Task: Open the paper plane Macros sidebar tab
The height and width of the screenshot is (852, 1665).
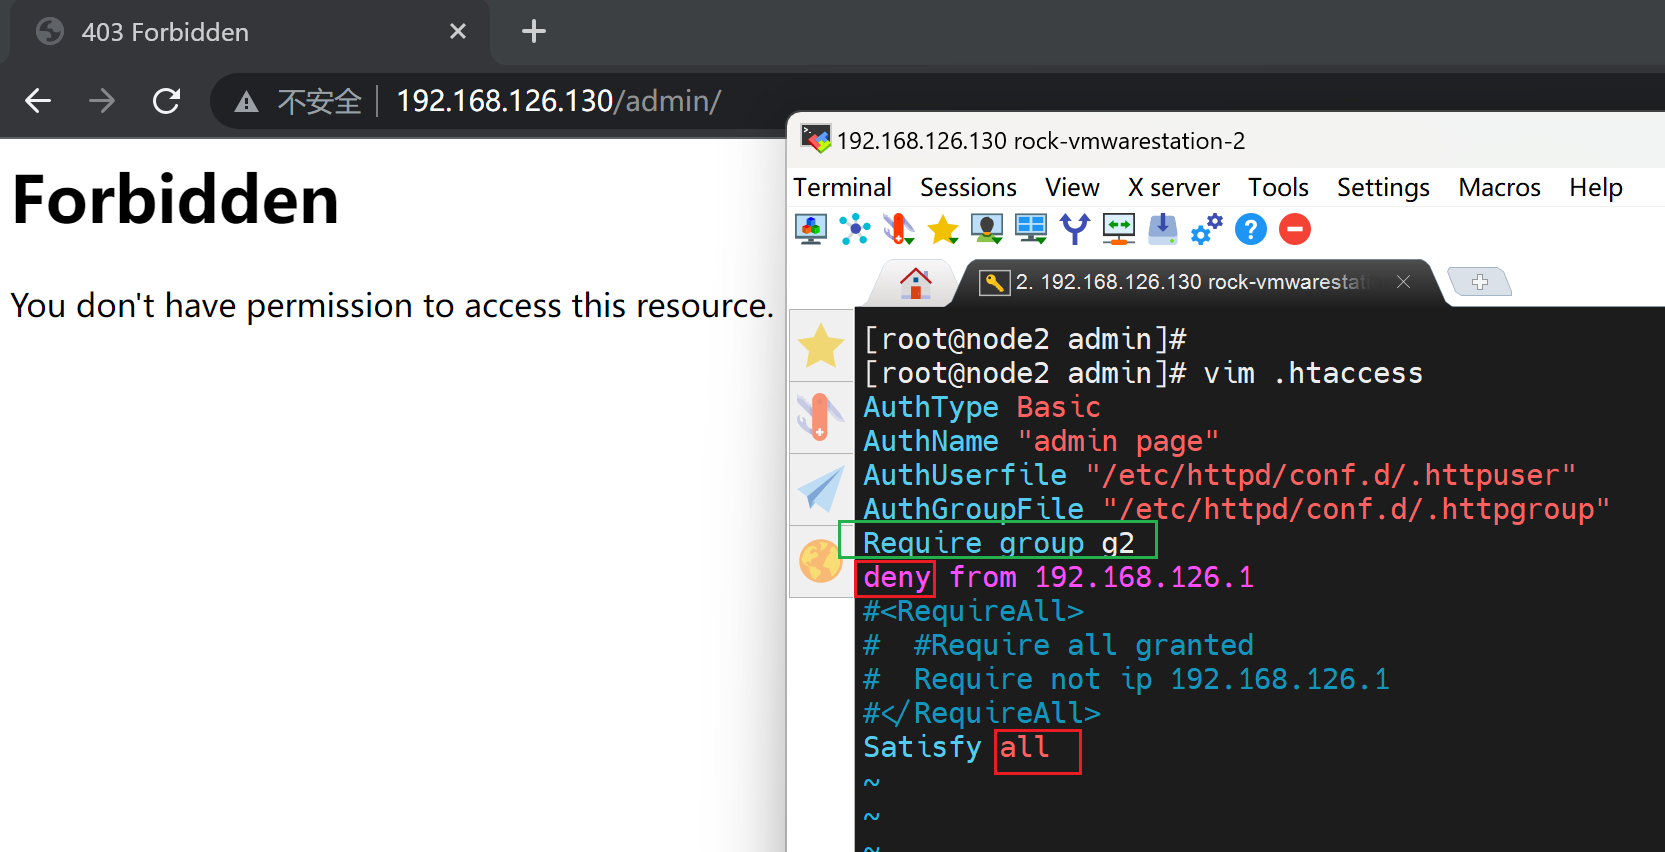Action: click(x=820, y=490)
